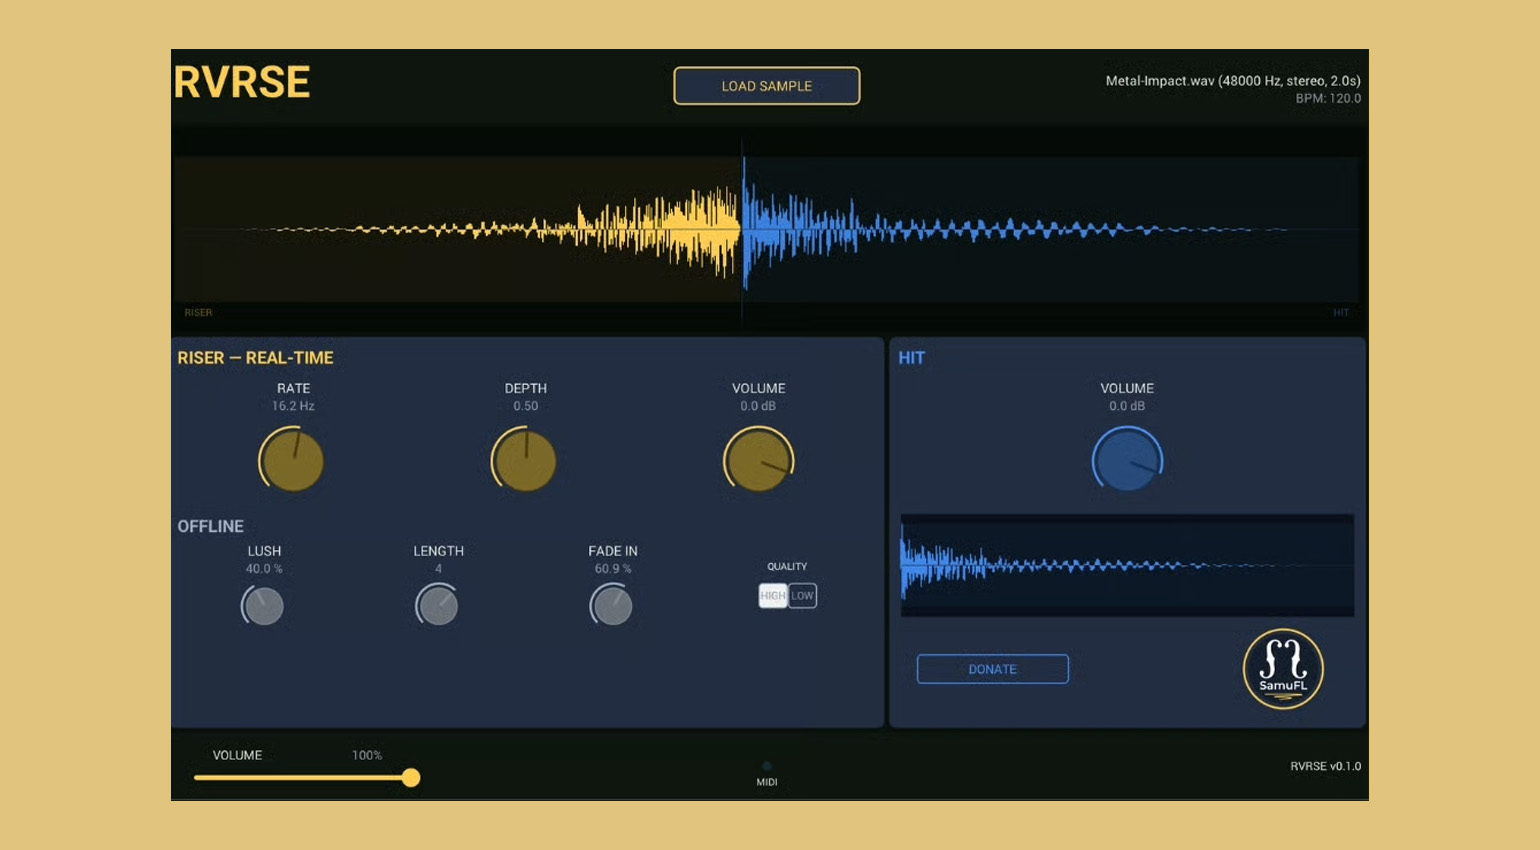
Task: Set quality to HIGH
Action: [x=773, y=596]
